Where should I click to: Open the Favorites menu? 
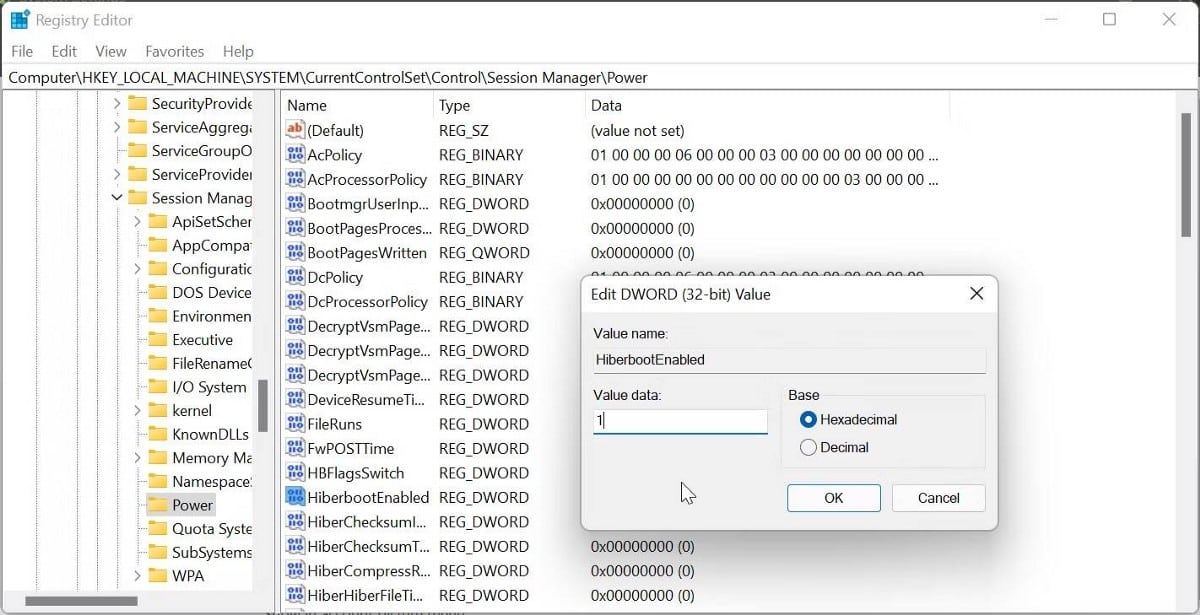click(174, 51)
